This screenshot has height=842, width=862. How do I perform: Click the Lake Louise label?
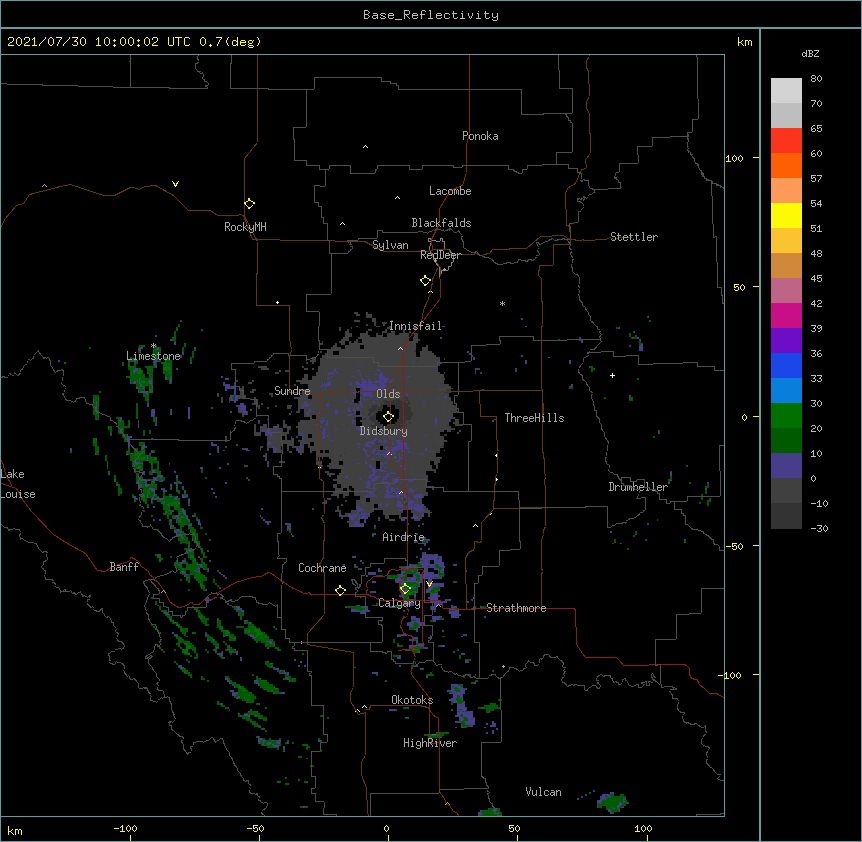18,484
